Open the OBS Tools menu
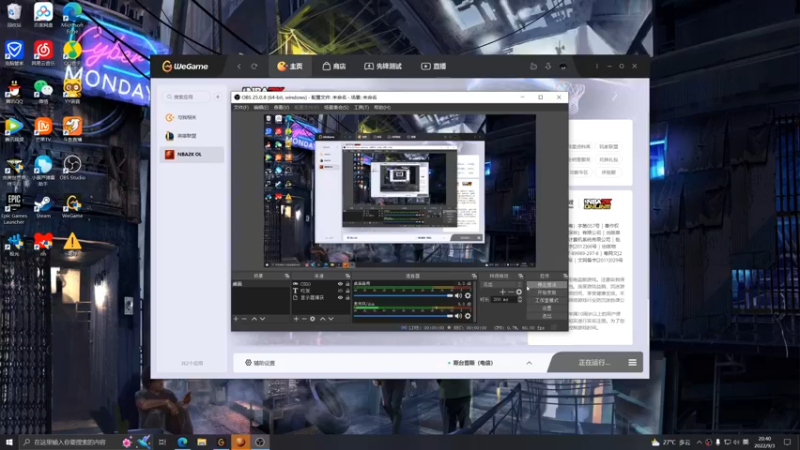This screenshot has height=450, width=800. tap(361, 108)
